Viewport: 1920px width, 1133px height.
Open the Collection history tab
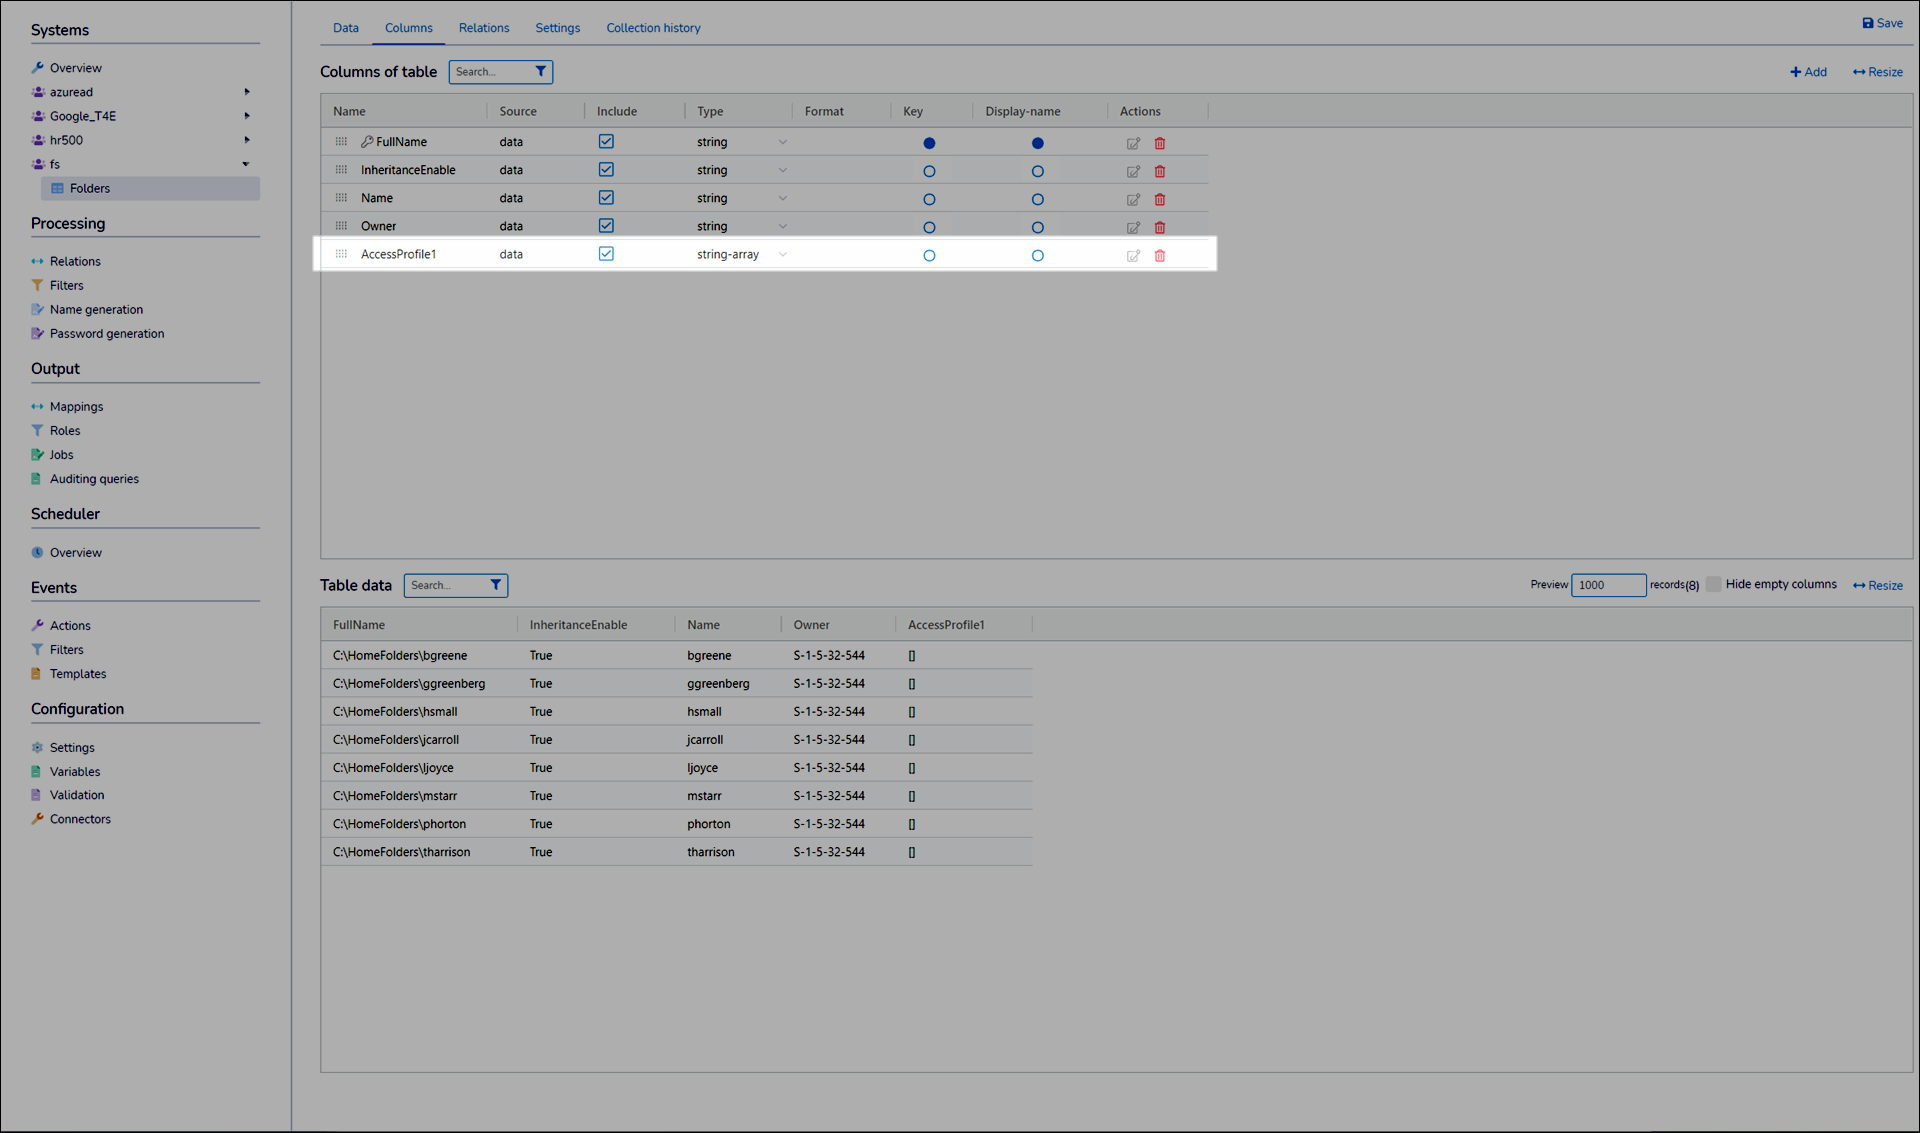pyautogui.click(x=653, y=28)
